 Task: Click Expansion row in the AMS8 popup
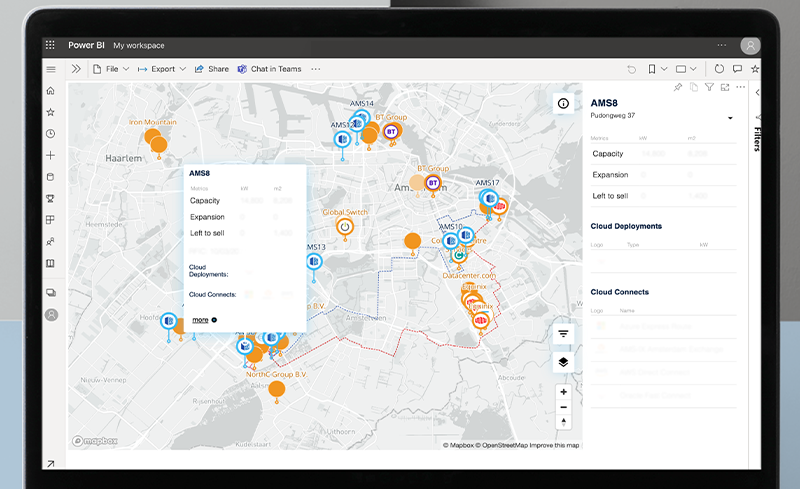click(242, 217)
